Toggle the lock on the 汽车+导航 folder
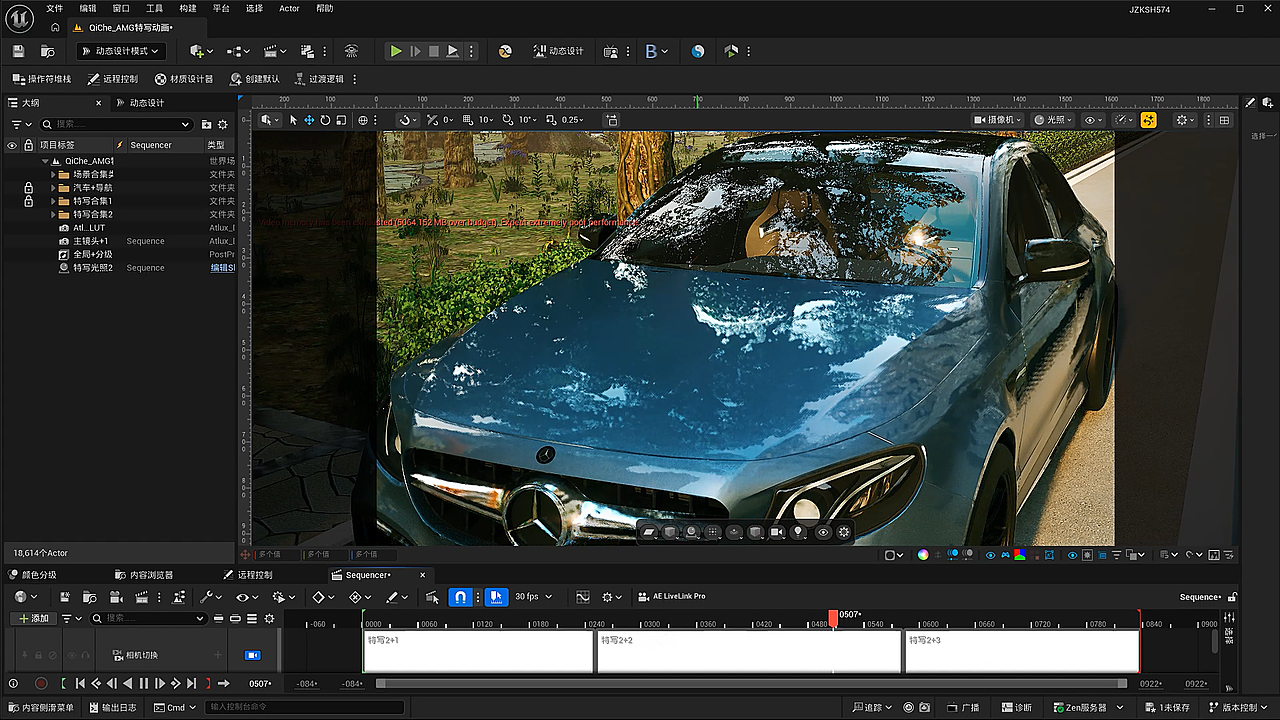The image size is (1280, 720). [x=29, y=188]
